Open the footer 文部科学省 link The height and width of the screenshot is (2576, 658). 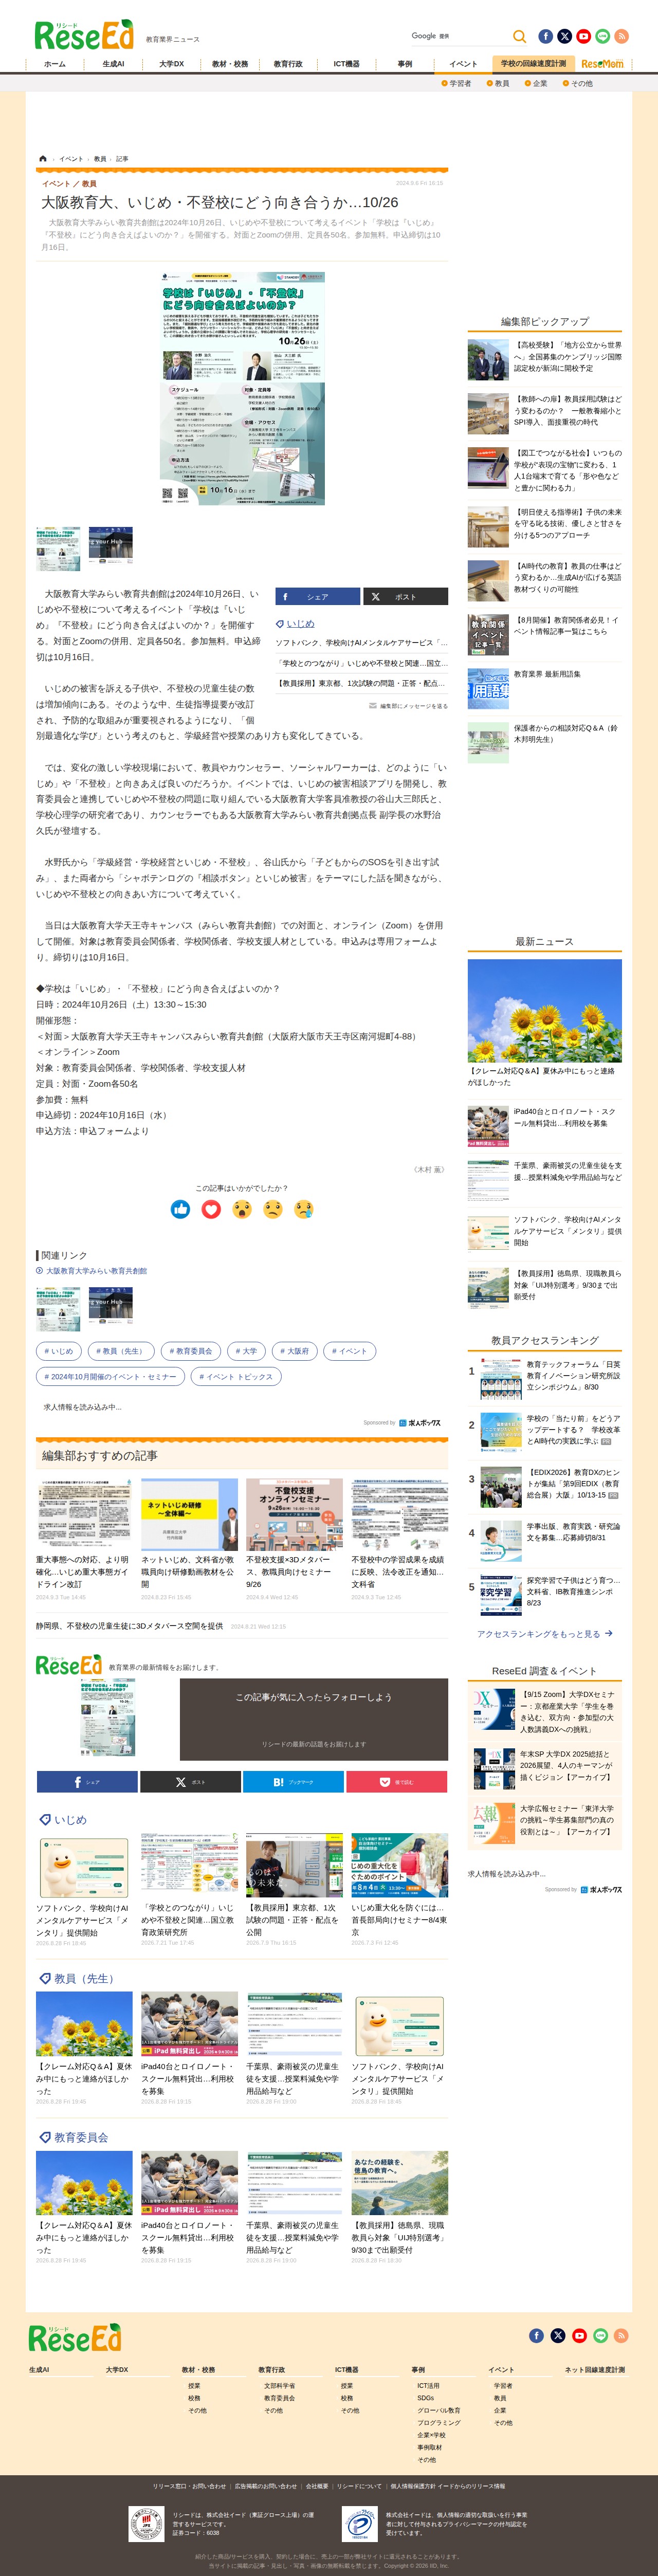pyautogui.click(x=279, y=2386)
